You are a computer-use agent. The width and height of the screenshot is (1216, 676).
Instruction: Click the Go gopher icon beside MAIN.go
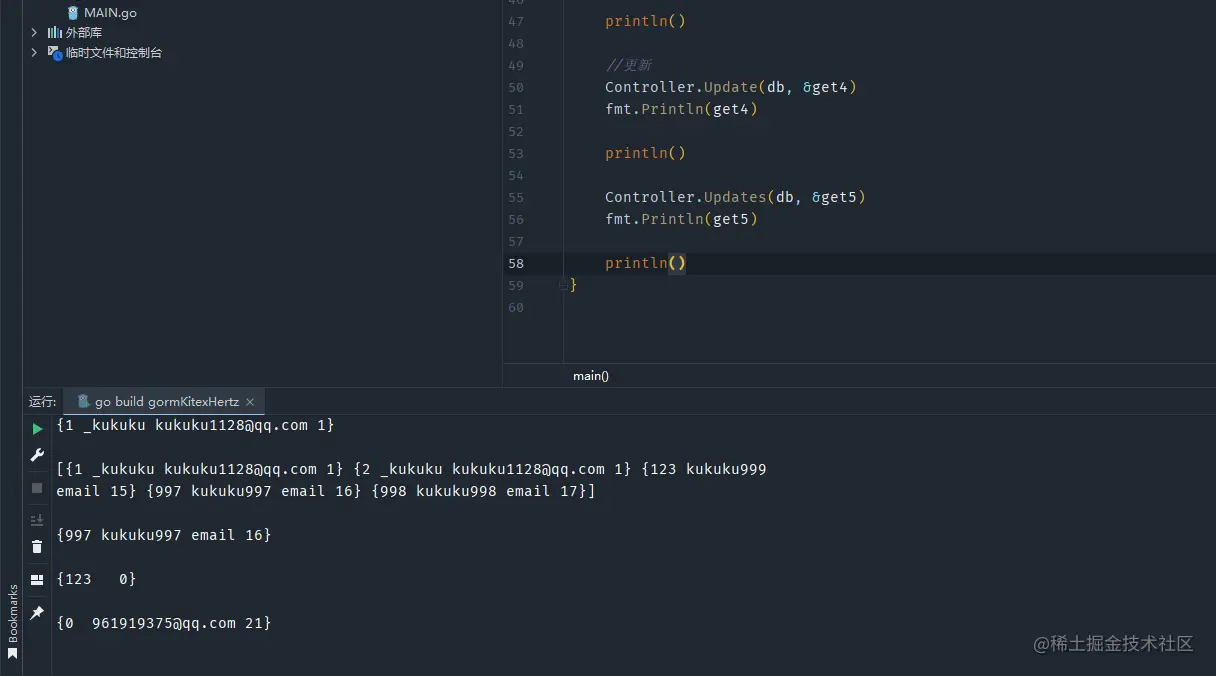[x=73, y=13]
